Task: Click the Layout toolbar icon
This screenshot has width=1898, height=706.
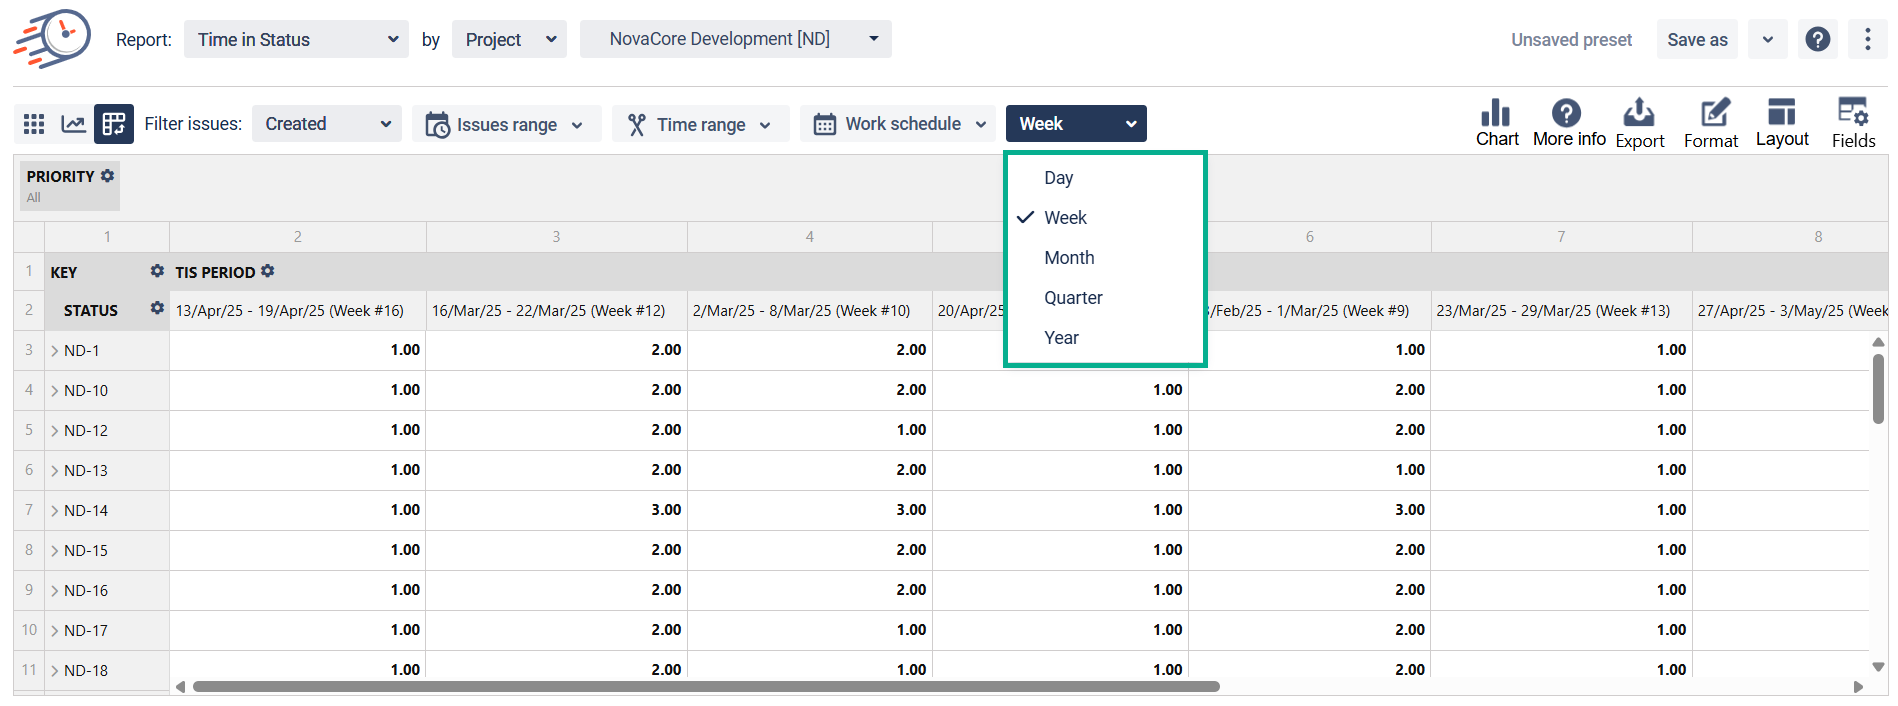Action: (x=1781, y=123)
